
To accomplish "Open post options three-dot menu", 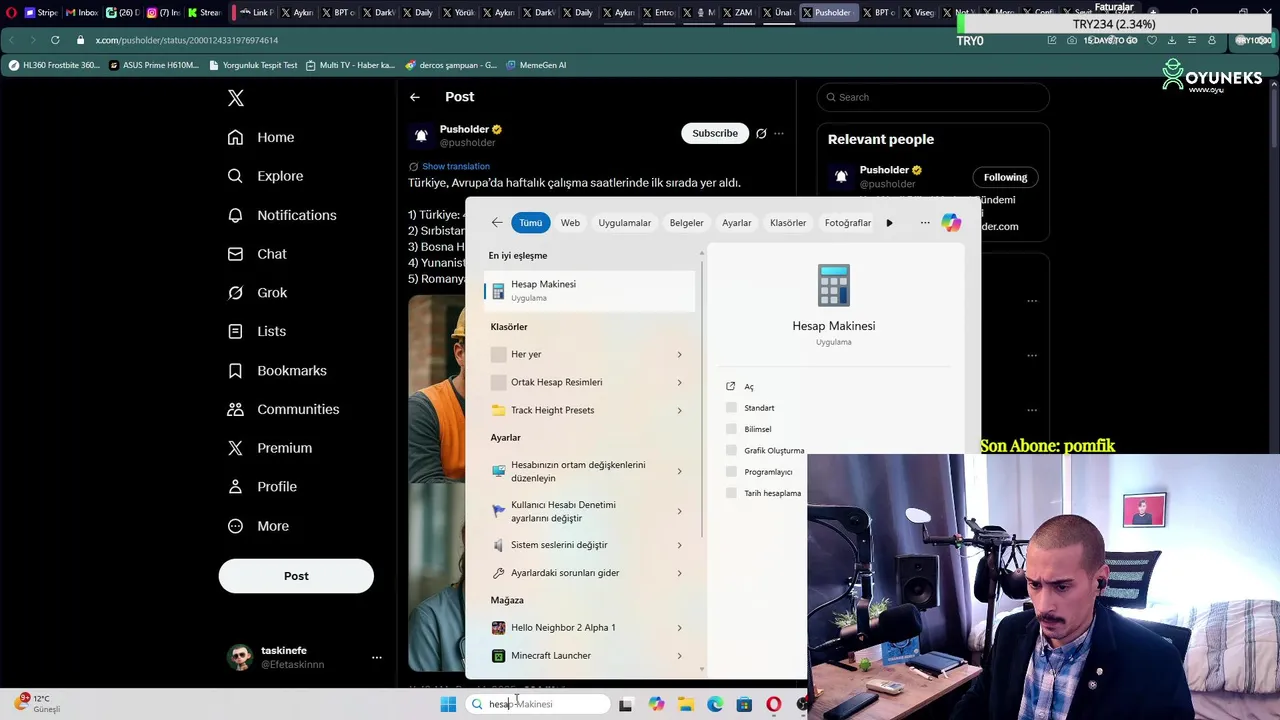I will tap(779, 133).
